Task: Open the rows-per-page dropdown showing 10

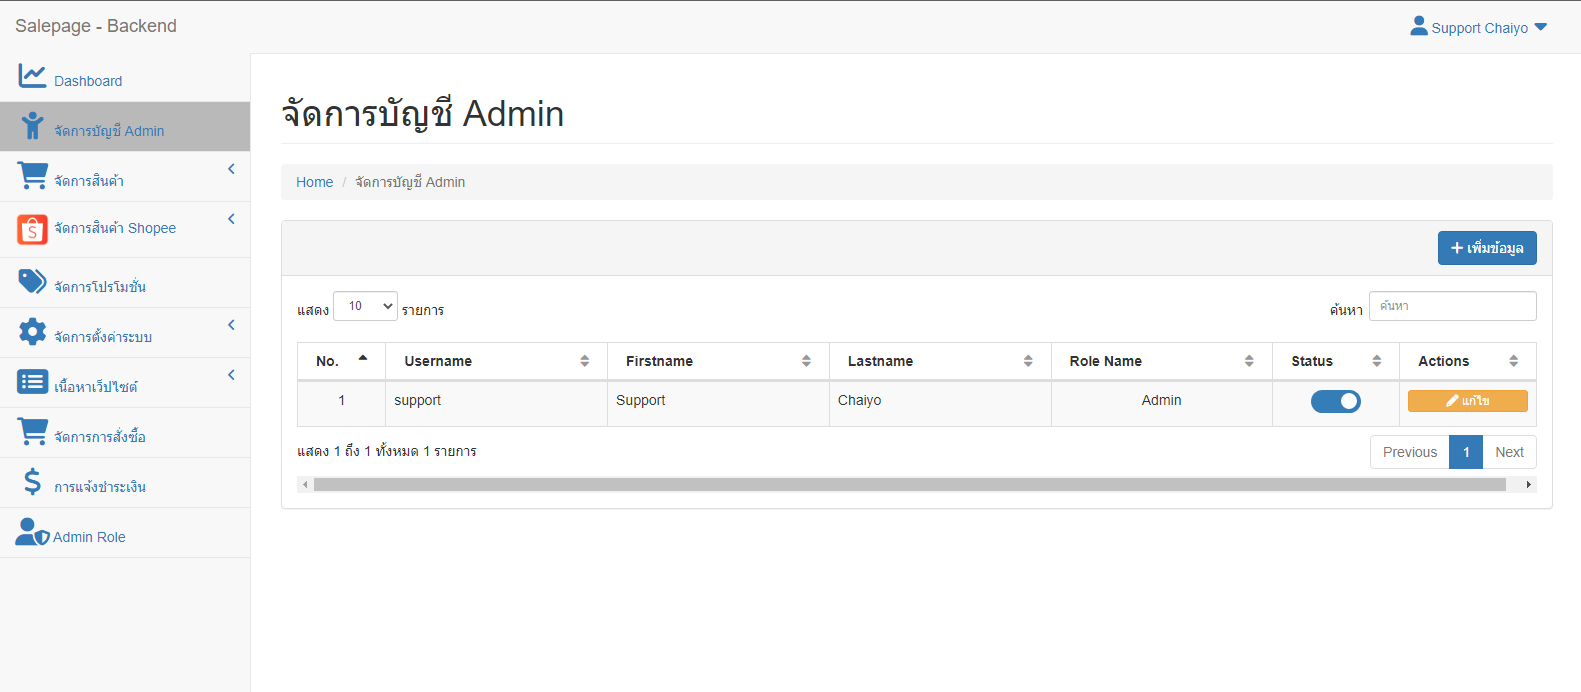Action: point(365,306)
